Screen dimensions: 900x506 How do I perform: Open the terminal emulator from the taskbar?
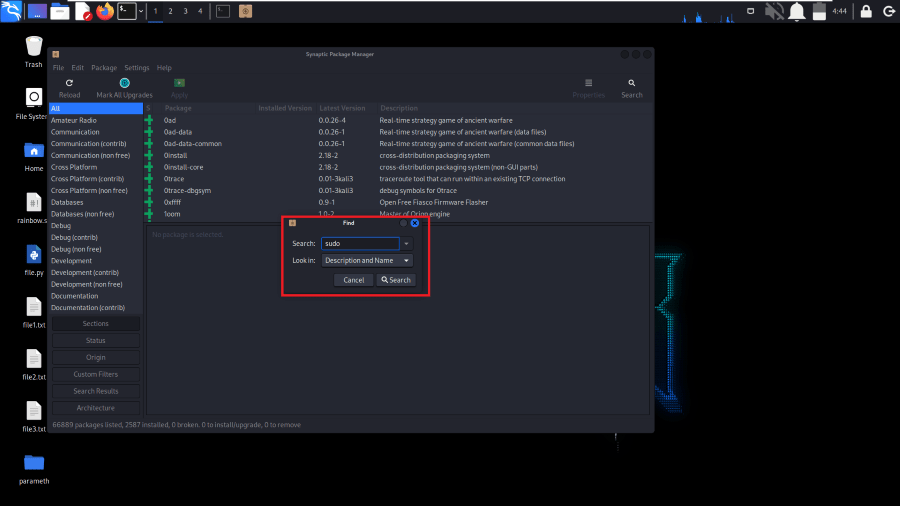pos(127,11)
